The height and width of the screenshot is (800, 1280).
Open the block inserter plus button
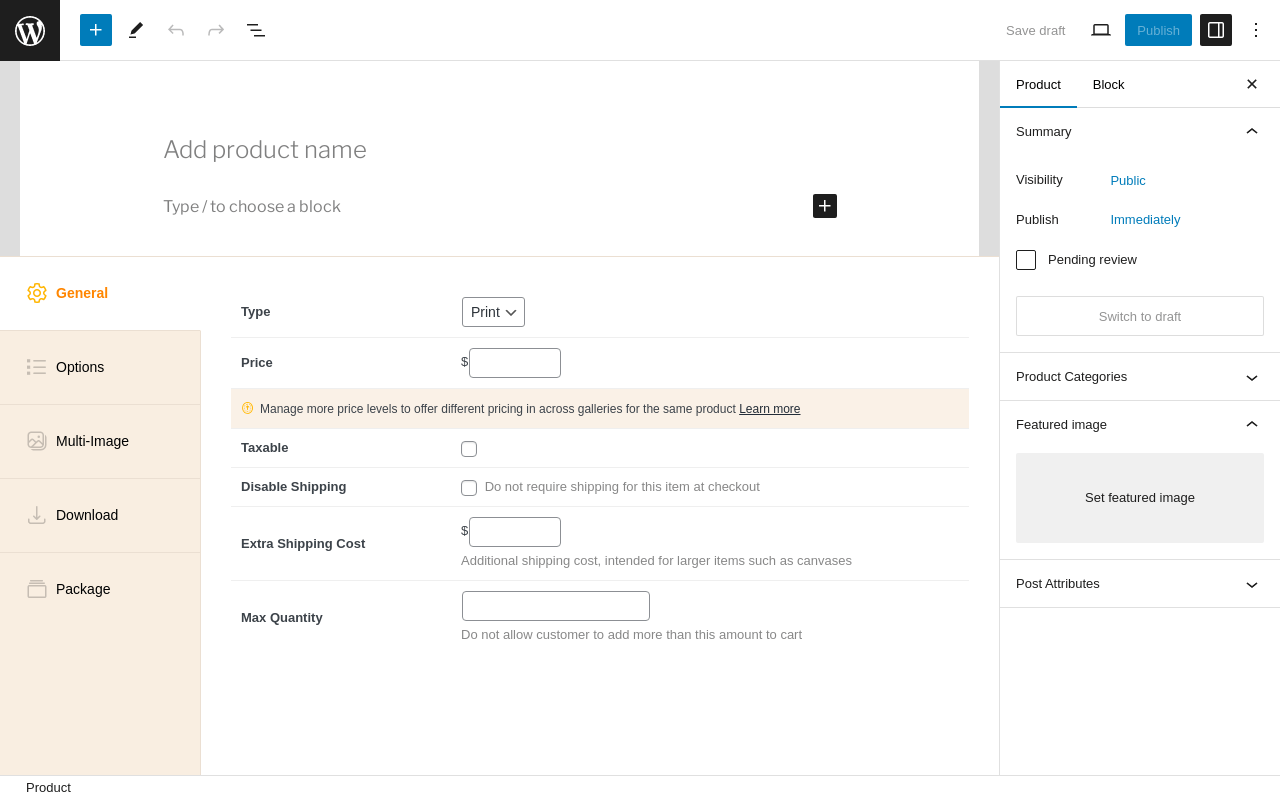pos(96,30)
